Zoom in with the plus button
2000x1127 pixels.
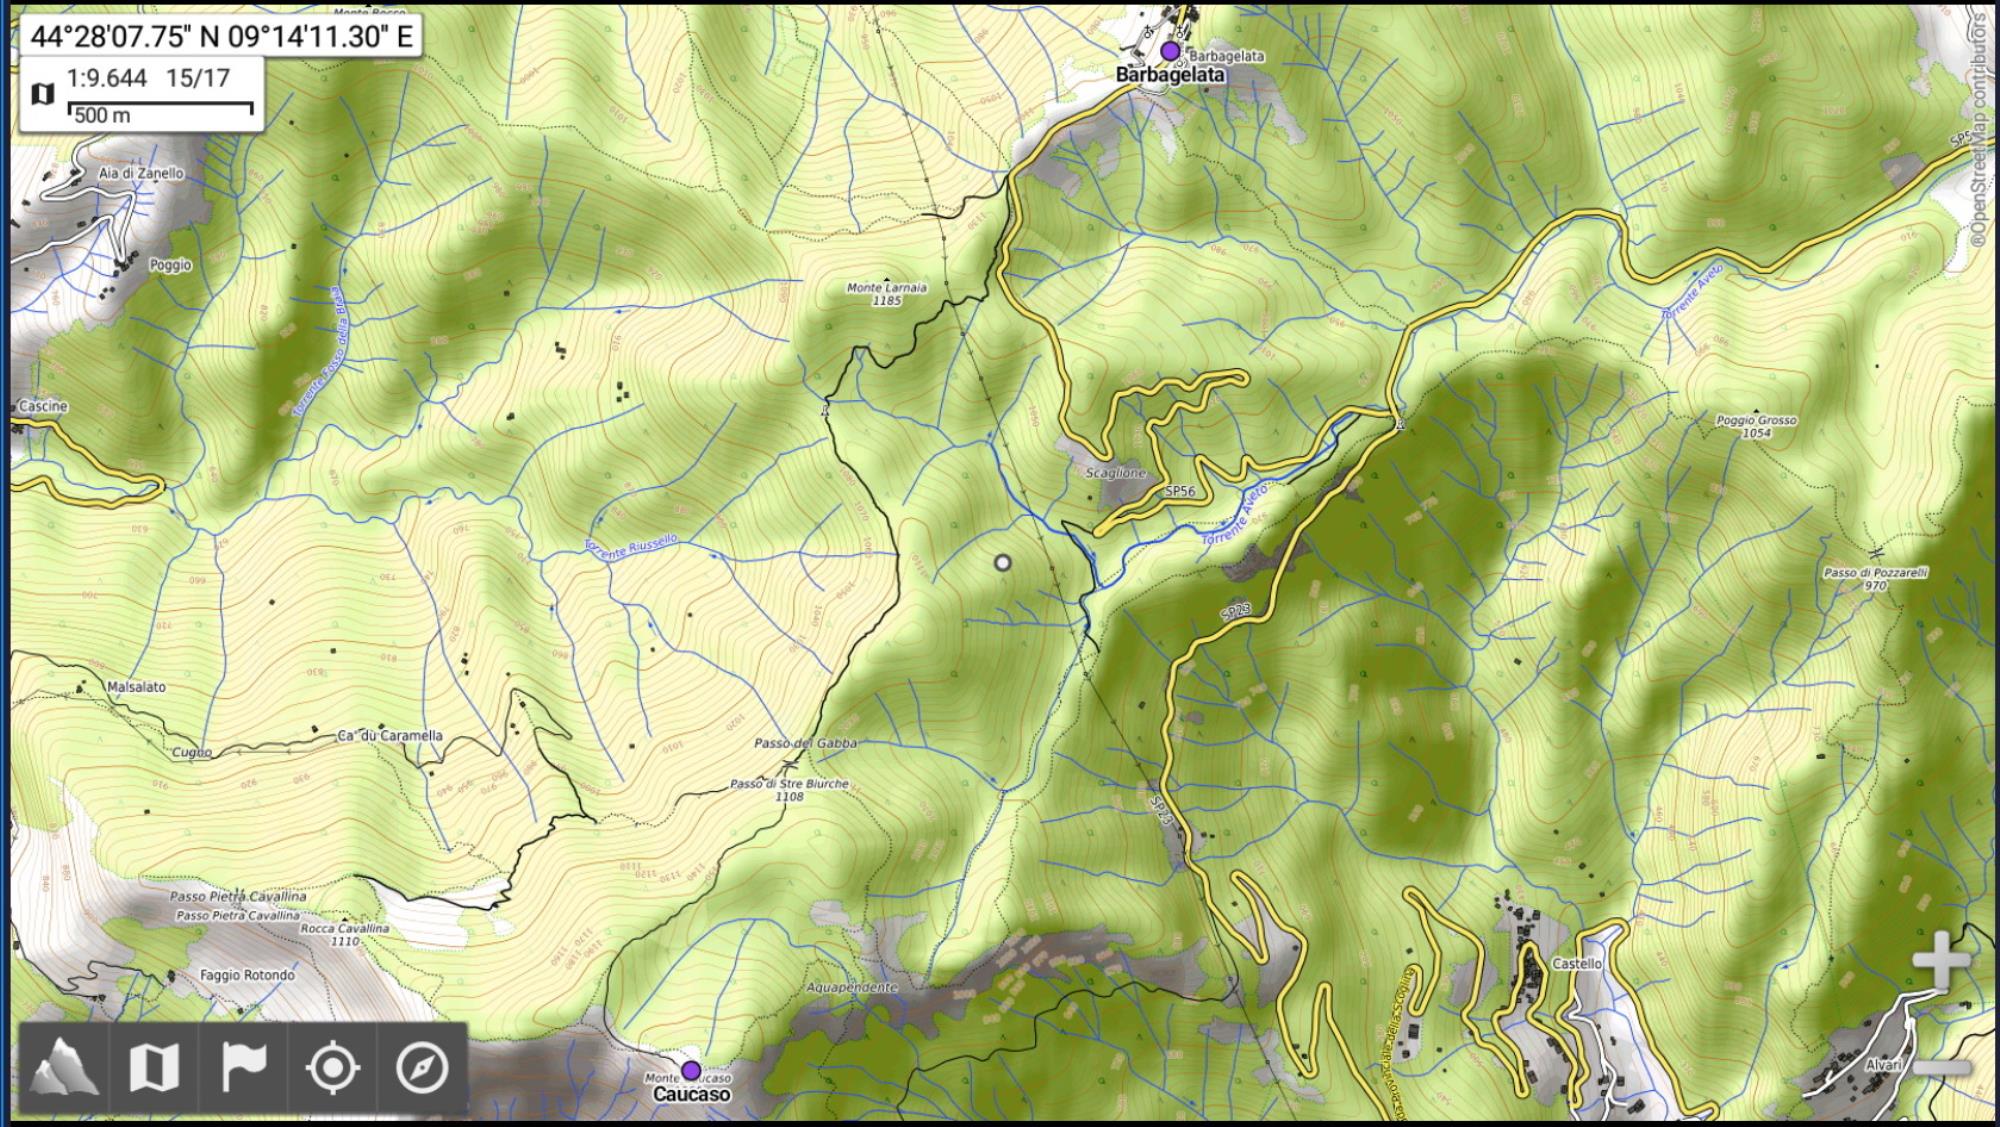tap(1940, 962)
